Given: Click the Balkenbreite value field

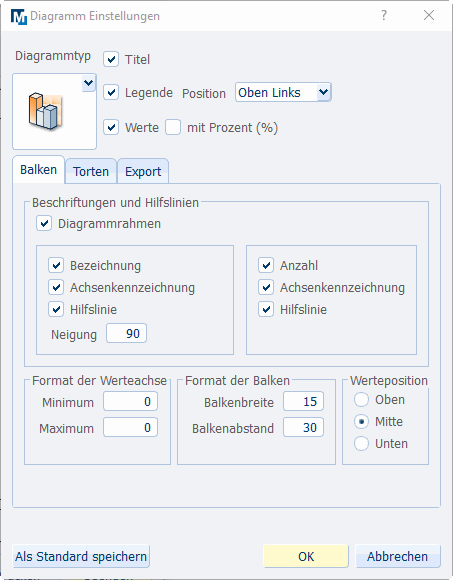Looking at the screenshot, I should 303,401.
